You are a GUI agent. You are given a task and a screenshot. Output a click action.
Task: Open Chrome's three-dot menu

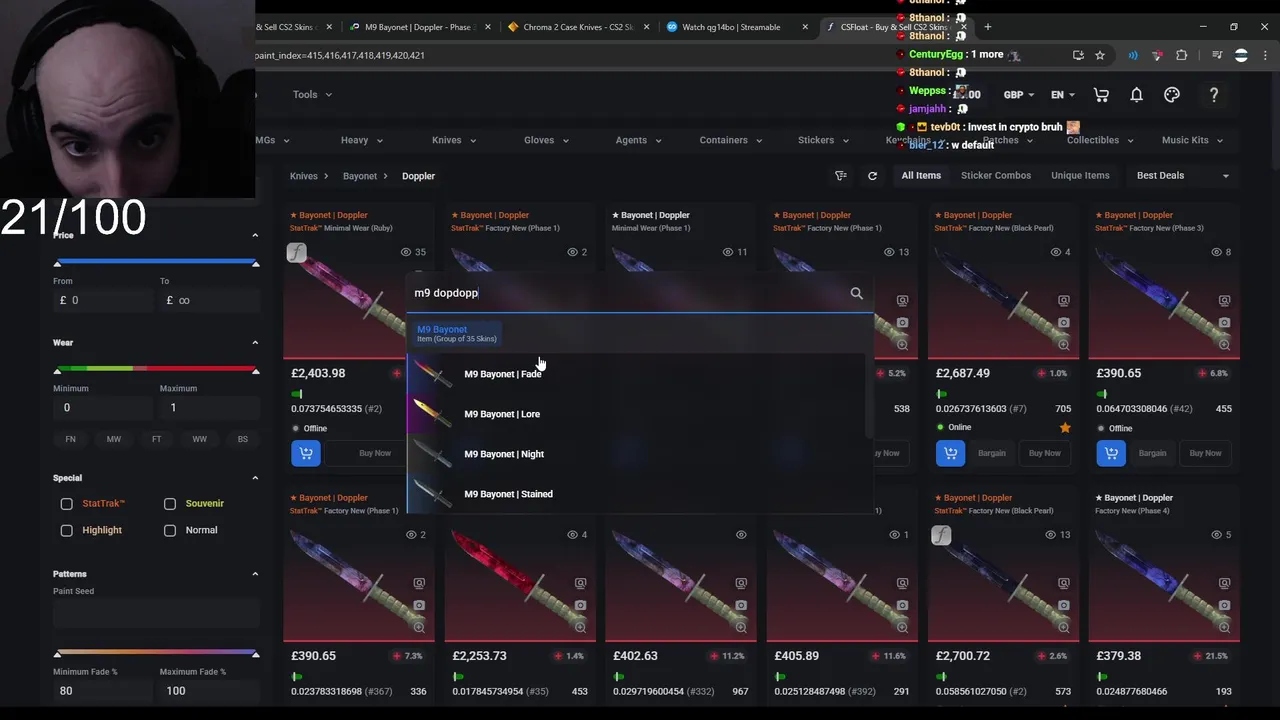[1267, 55]
